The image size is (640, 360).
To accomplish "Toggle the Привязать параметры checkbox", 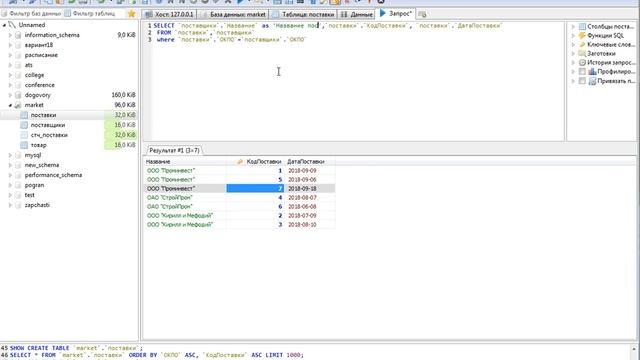I will 582,81.
